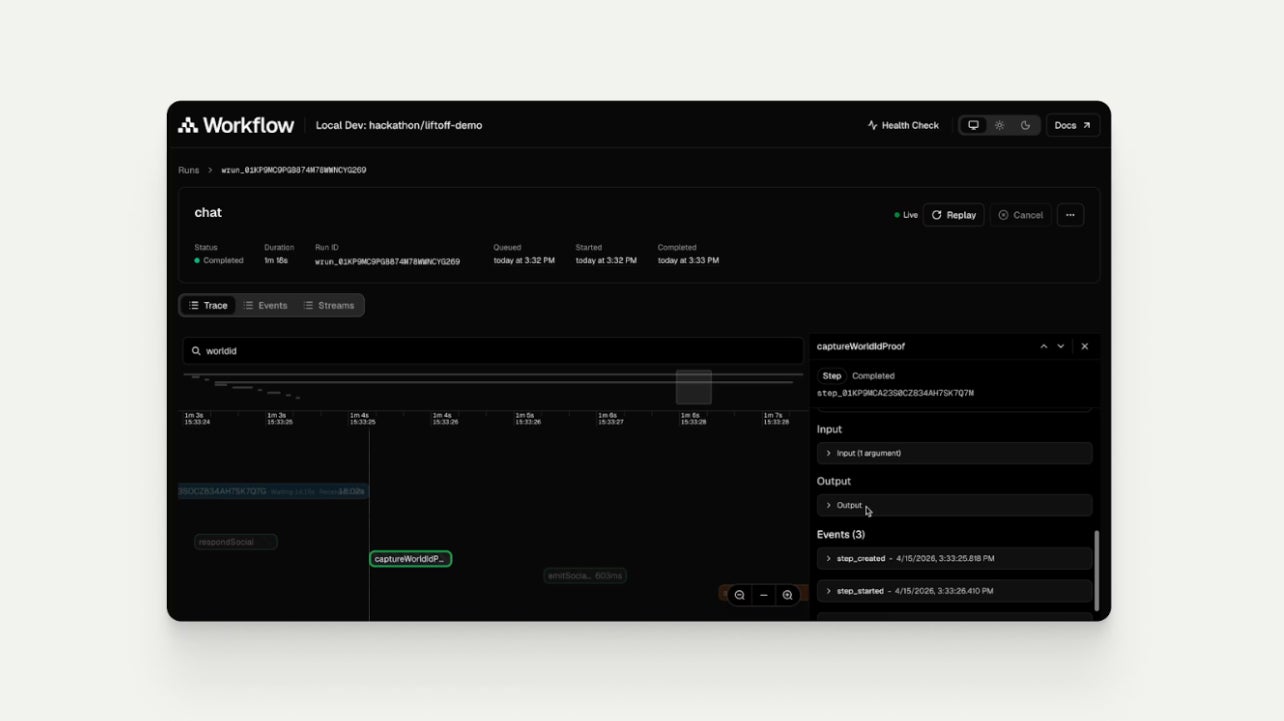Go to next step in detail panel
This screenshot has width=1284, height=721.
point(1061,346)
